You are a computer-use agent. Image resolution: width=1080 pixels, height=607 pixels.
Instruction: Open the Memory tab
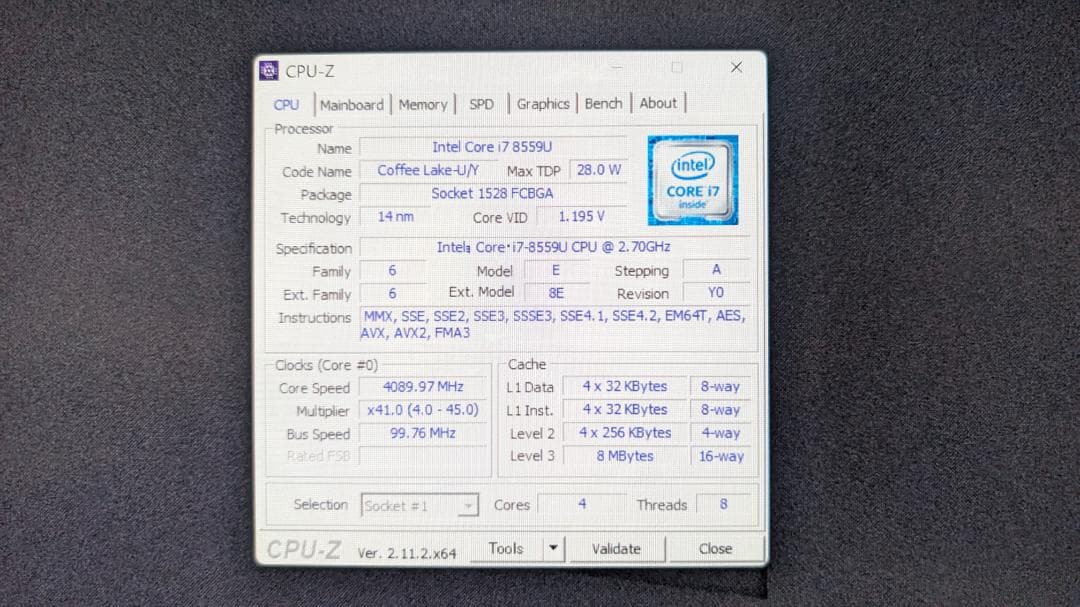423,104
